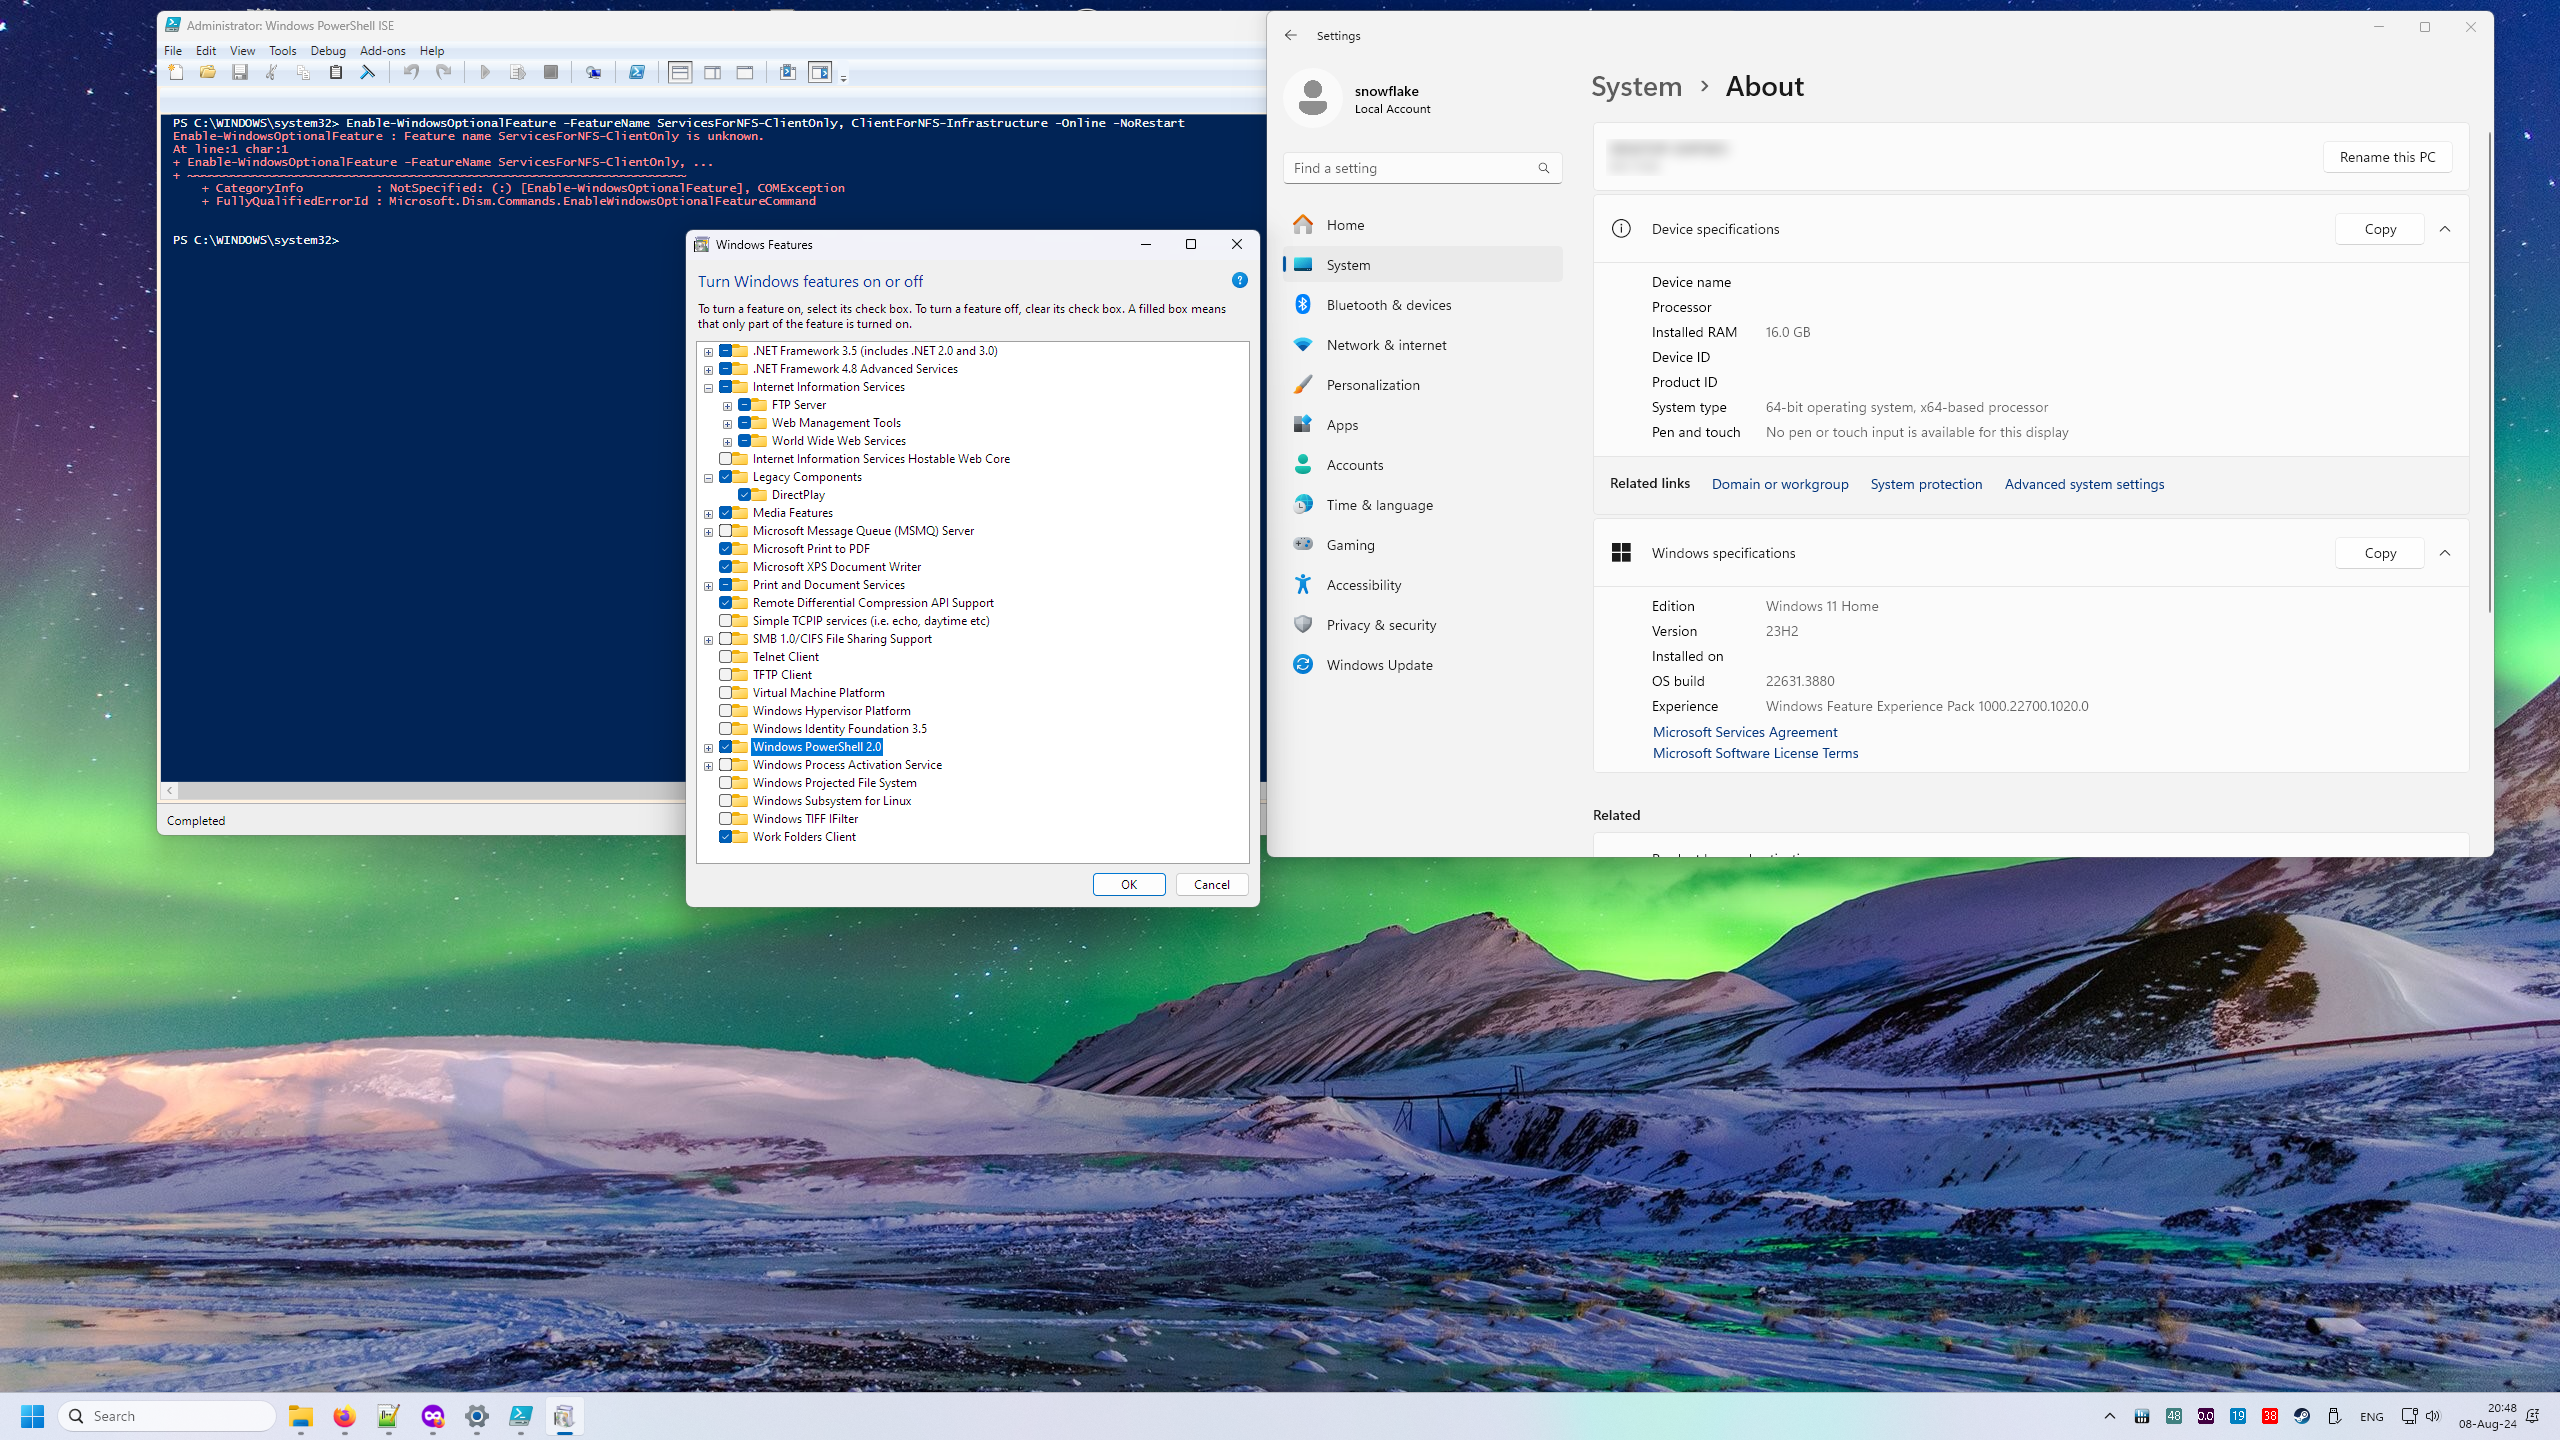
Task: Click the Settings back arrow
Action: point(1291,35)
